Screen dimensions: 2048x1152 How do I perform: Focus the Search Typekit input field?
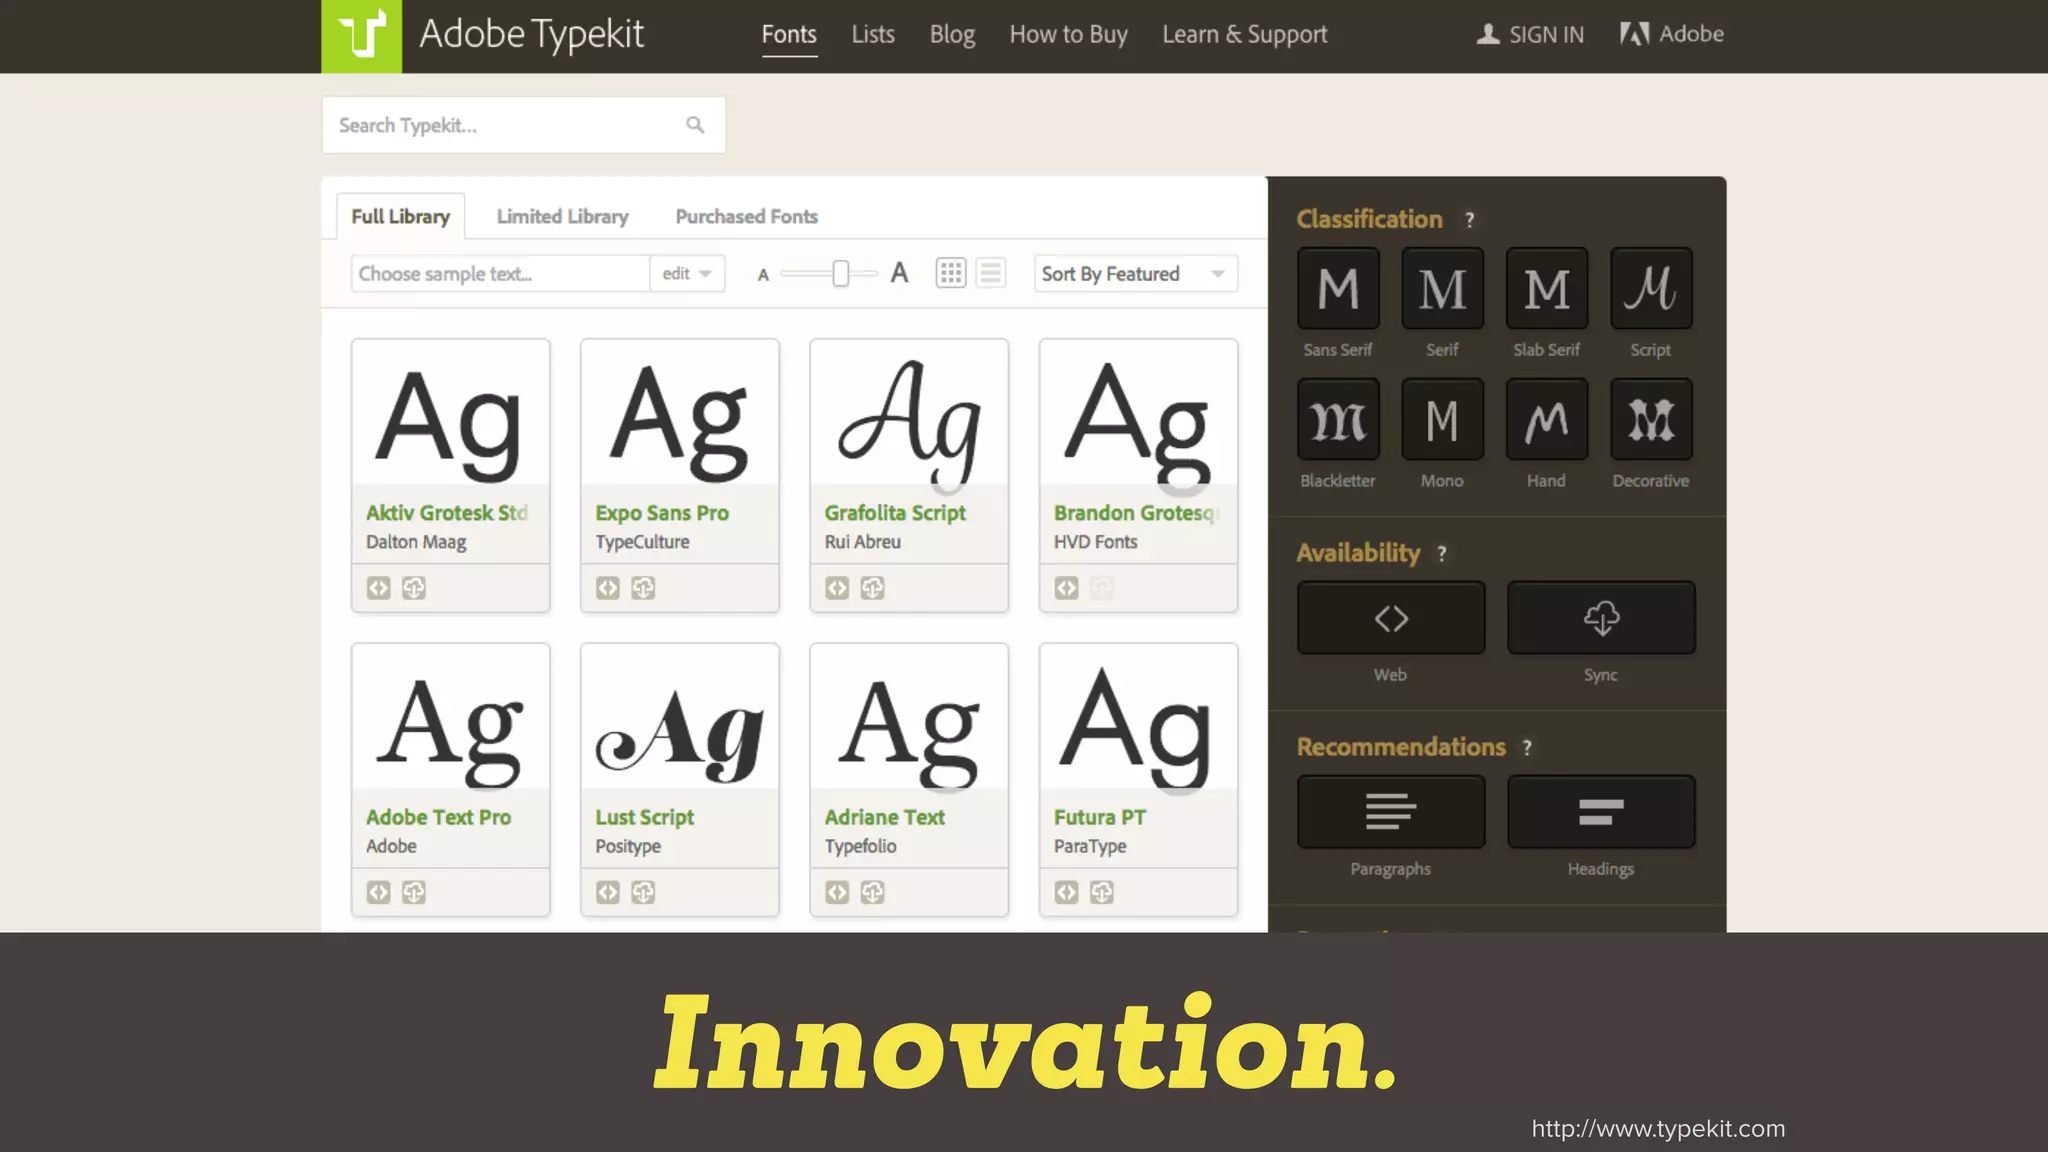523,125
